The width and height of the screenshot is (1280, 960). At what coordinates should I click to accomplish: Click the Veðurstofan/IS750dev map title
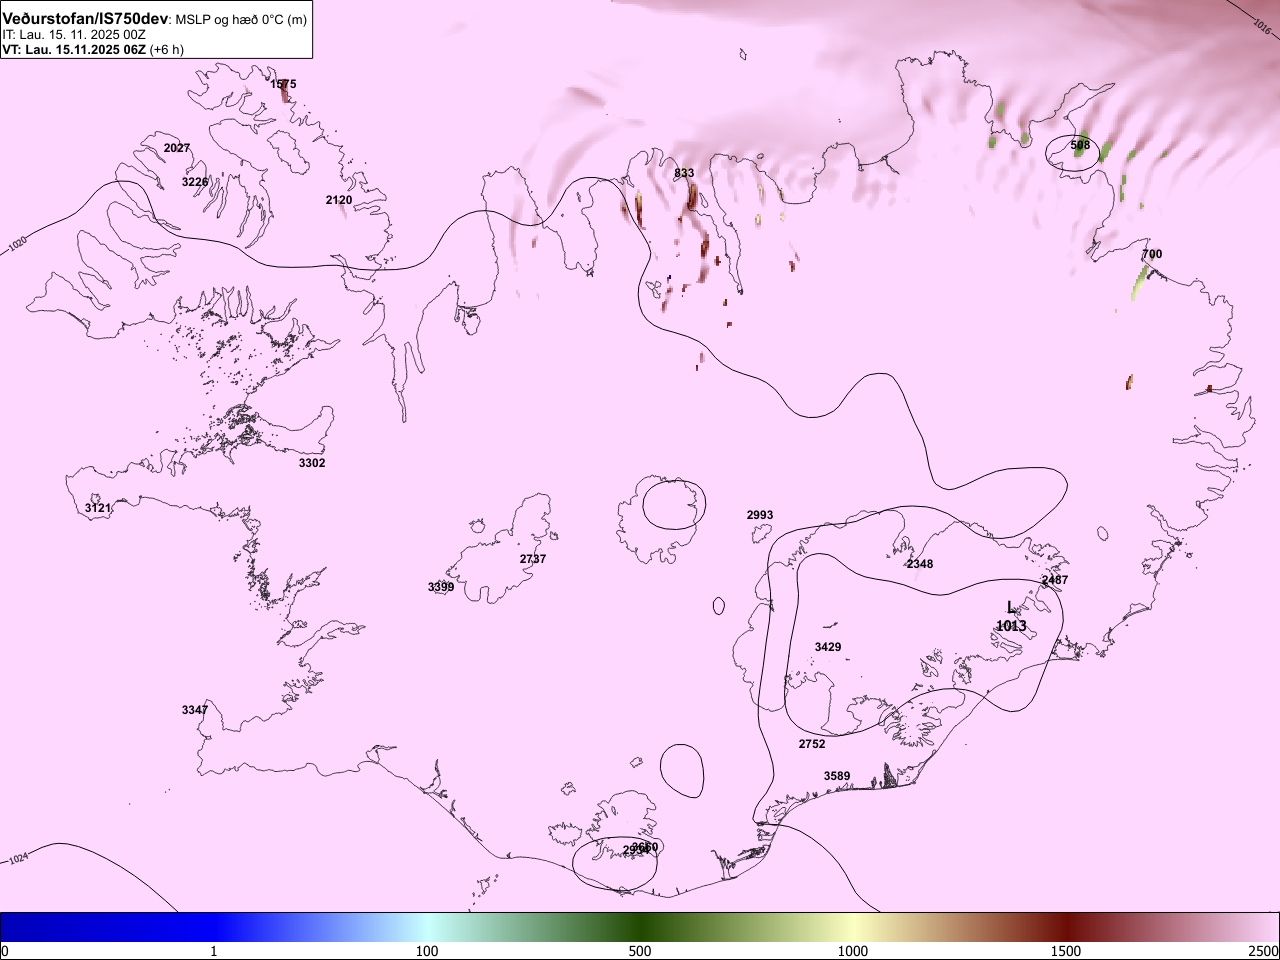pos(87,19)
